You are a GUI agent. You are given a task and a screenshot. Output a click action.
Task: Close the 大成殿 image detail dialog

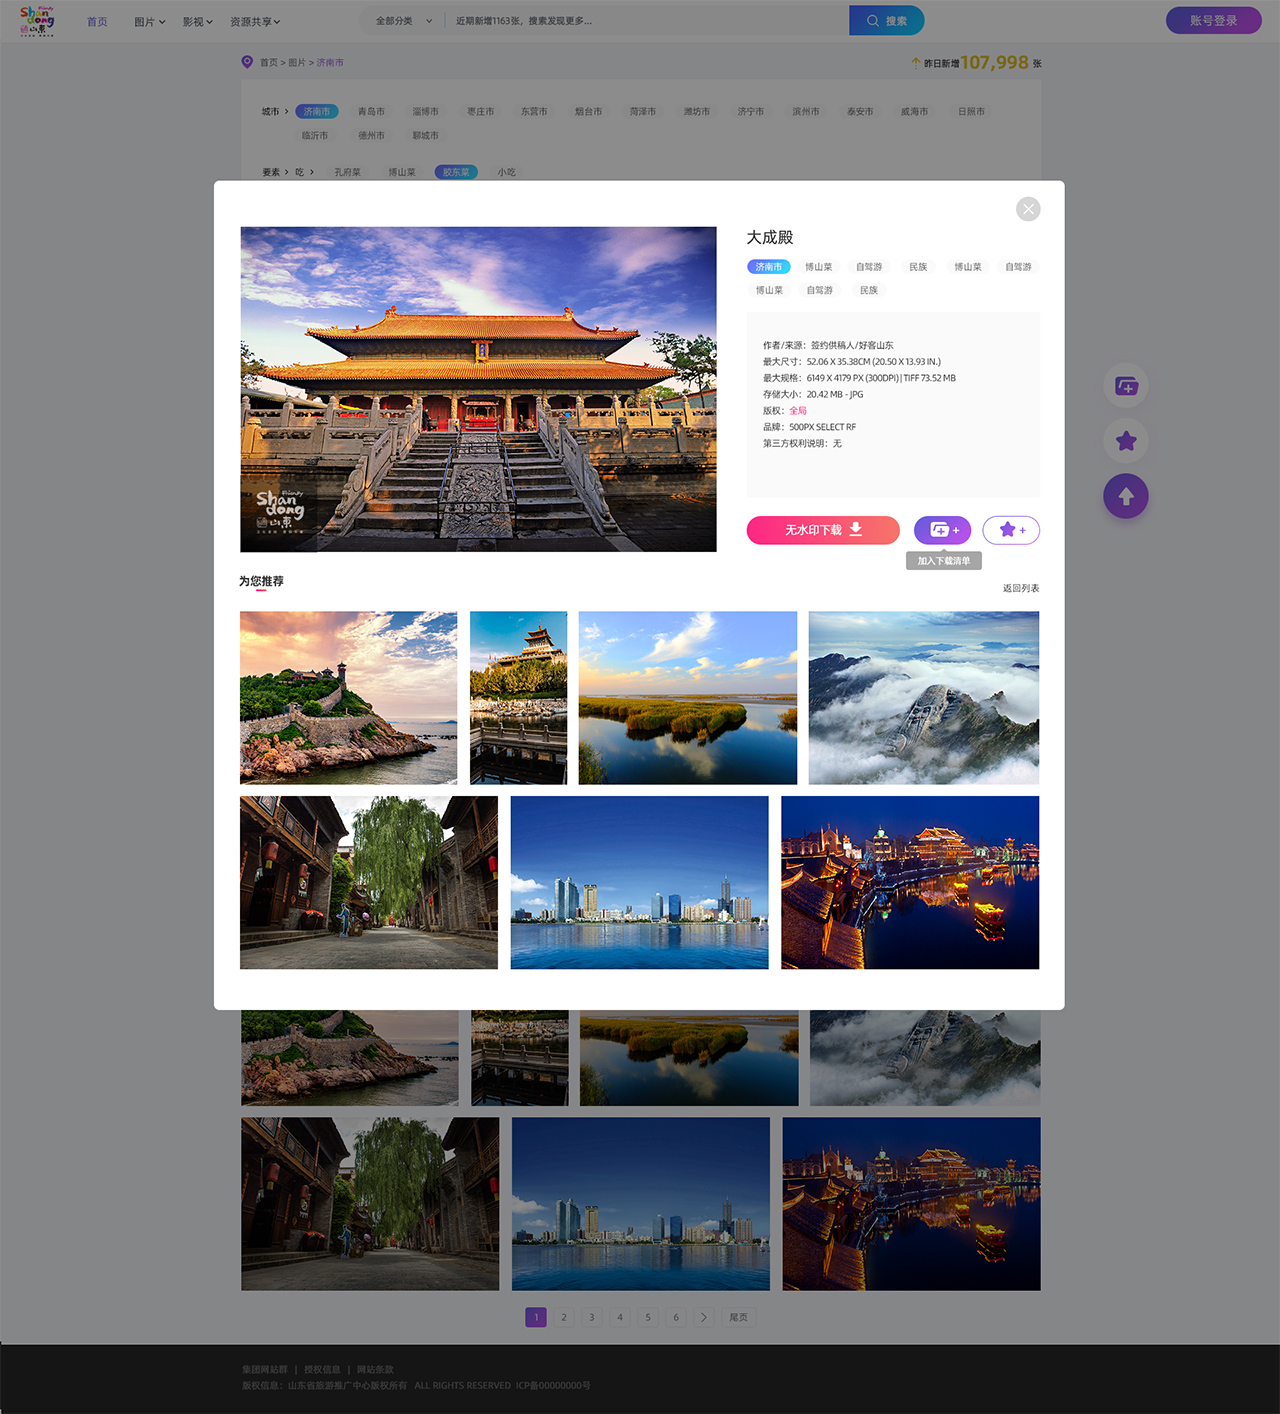pyautogui.click(x=1028, y=209)
